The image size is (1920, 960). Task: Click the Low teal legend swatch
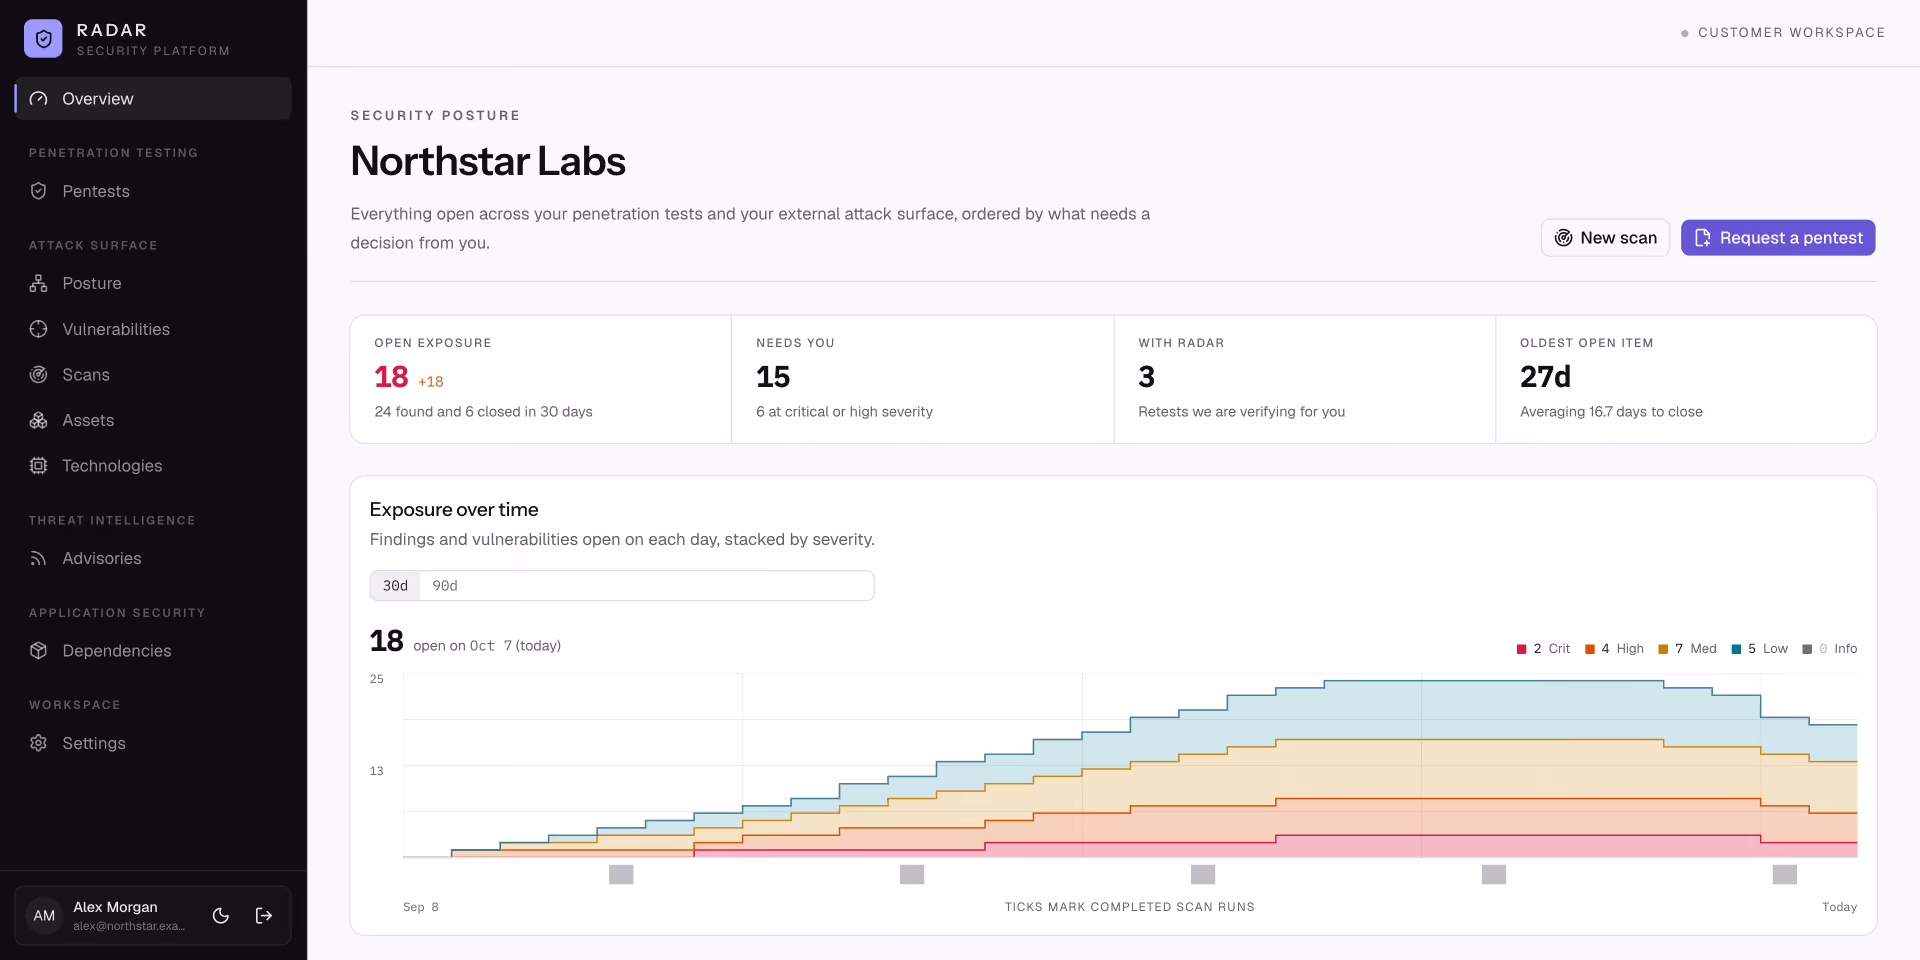1736,649
